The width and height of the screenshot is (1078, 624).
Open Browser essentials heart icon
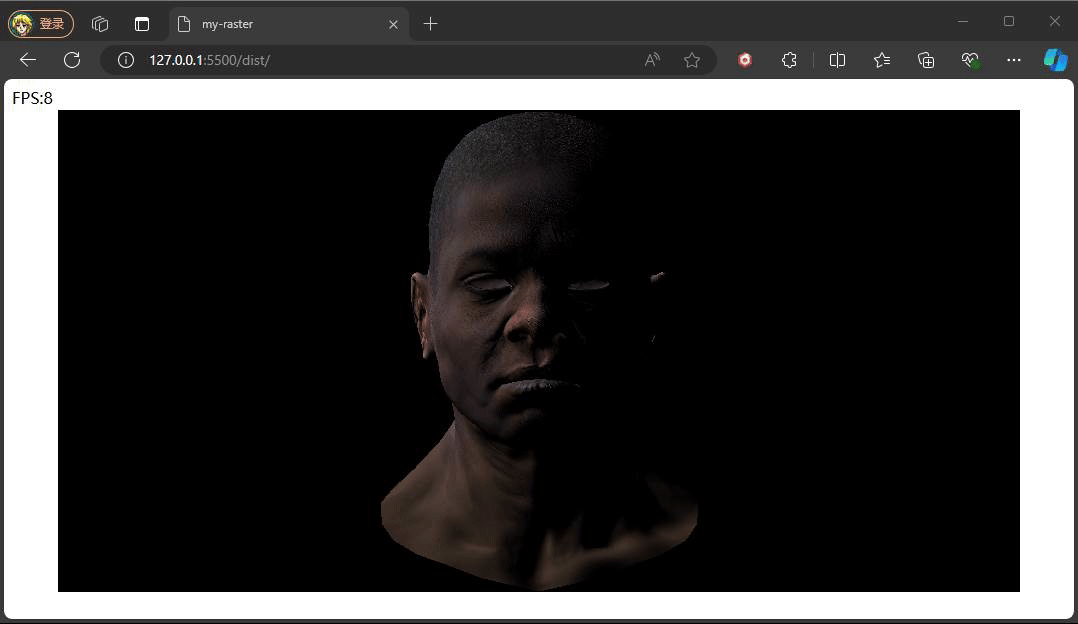click(970, 60)
